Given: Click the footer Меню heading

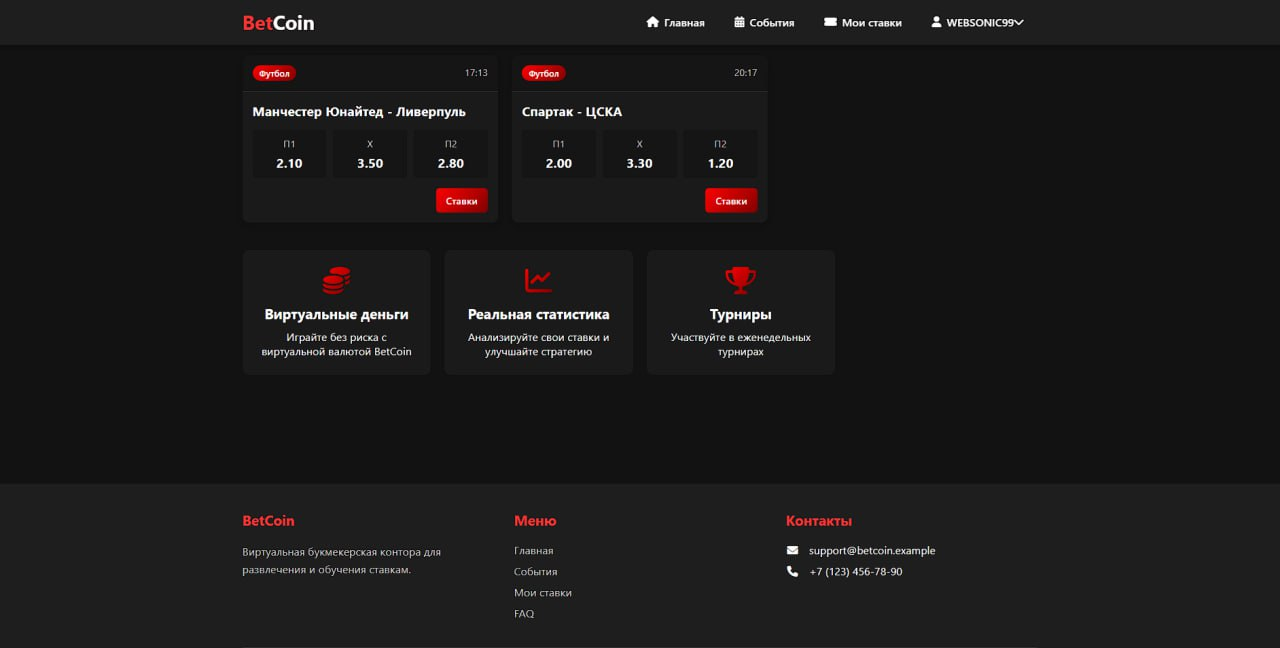Looking at the screenshot, I should [535, 521].
